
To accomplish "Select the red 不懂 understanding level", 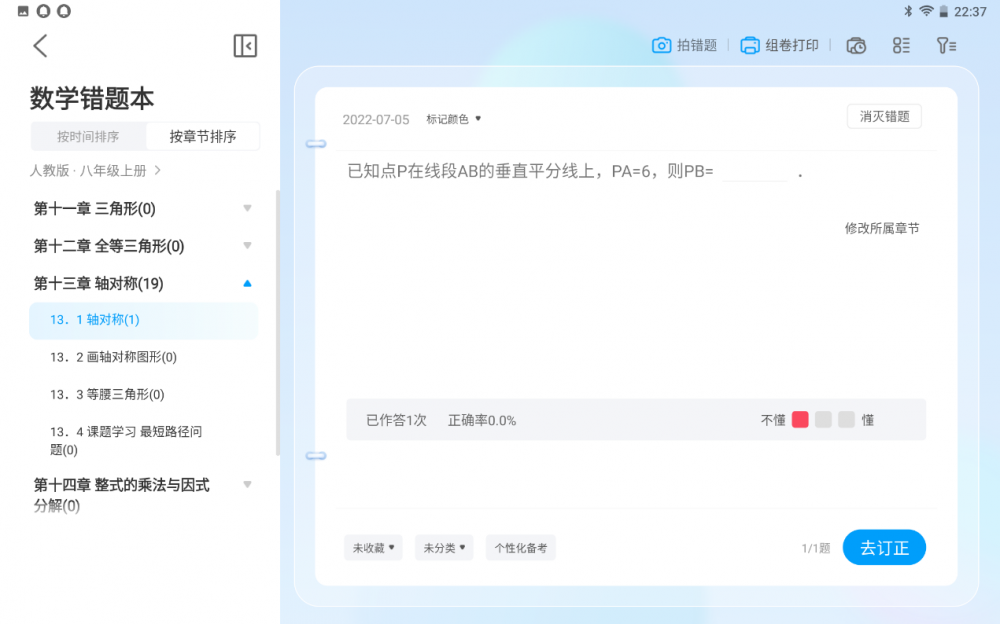I will [x=800, y=420].
